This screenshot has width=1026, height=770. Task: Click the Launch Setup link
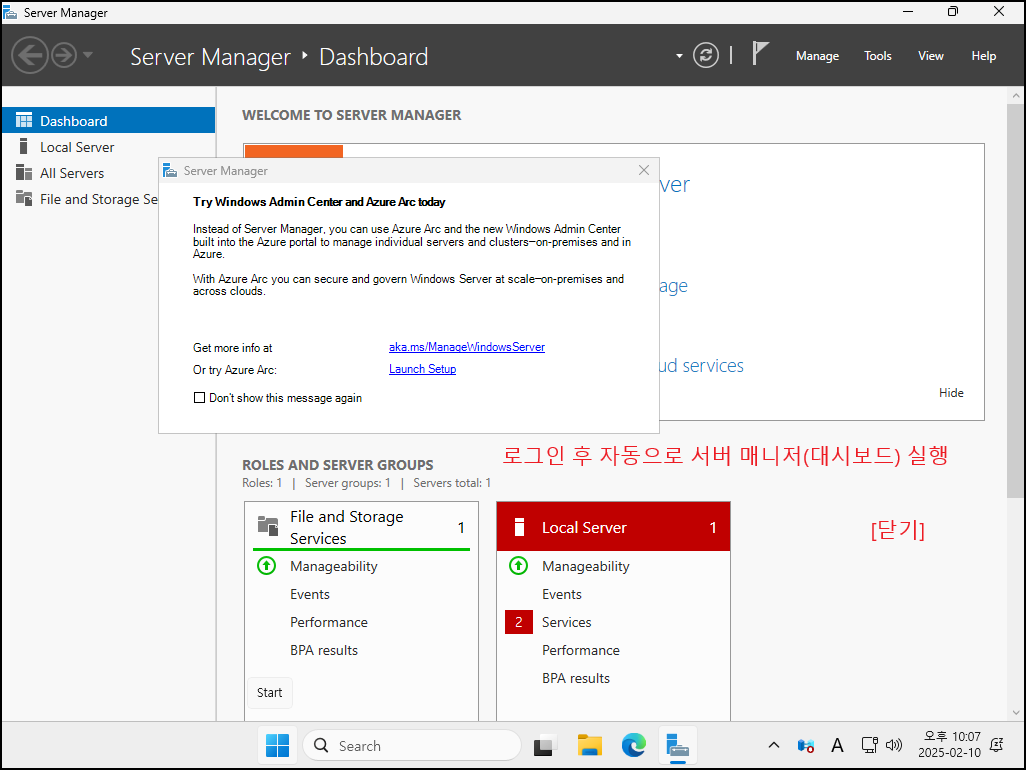422,369
